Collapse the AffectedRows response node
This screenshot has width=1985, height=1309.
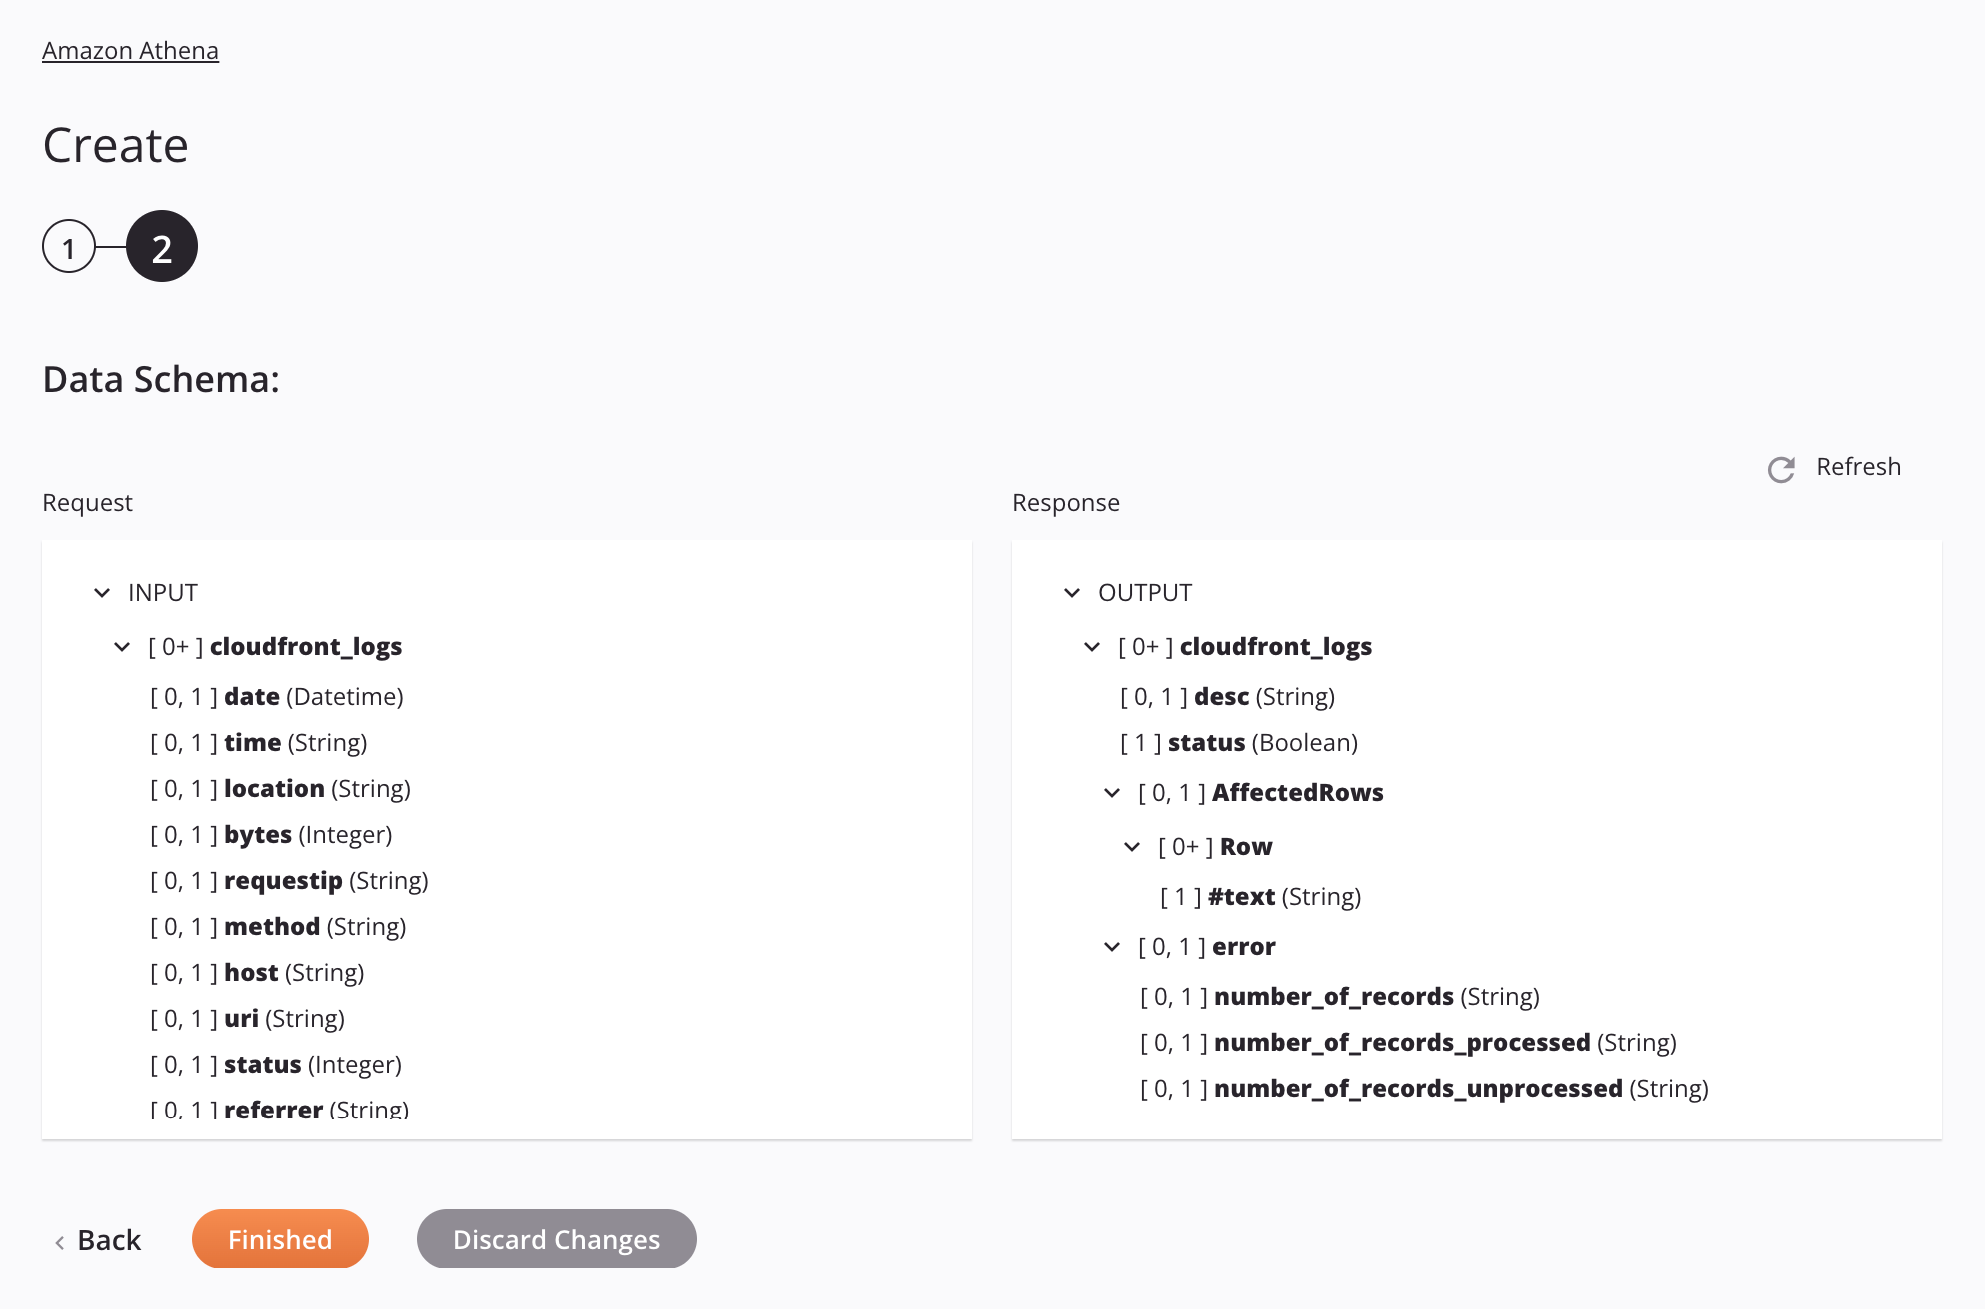pyautogui.click(x=1113, y=792)
